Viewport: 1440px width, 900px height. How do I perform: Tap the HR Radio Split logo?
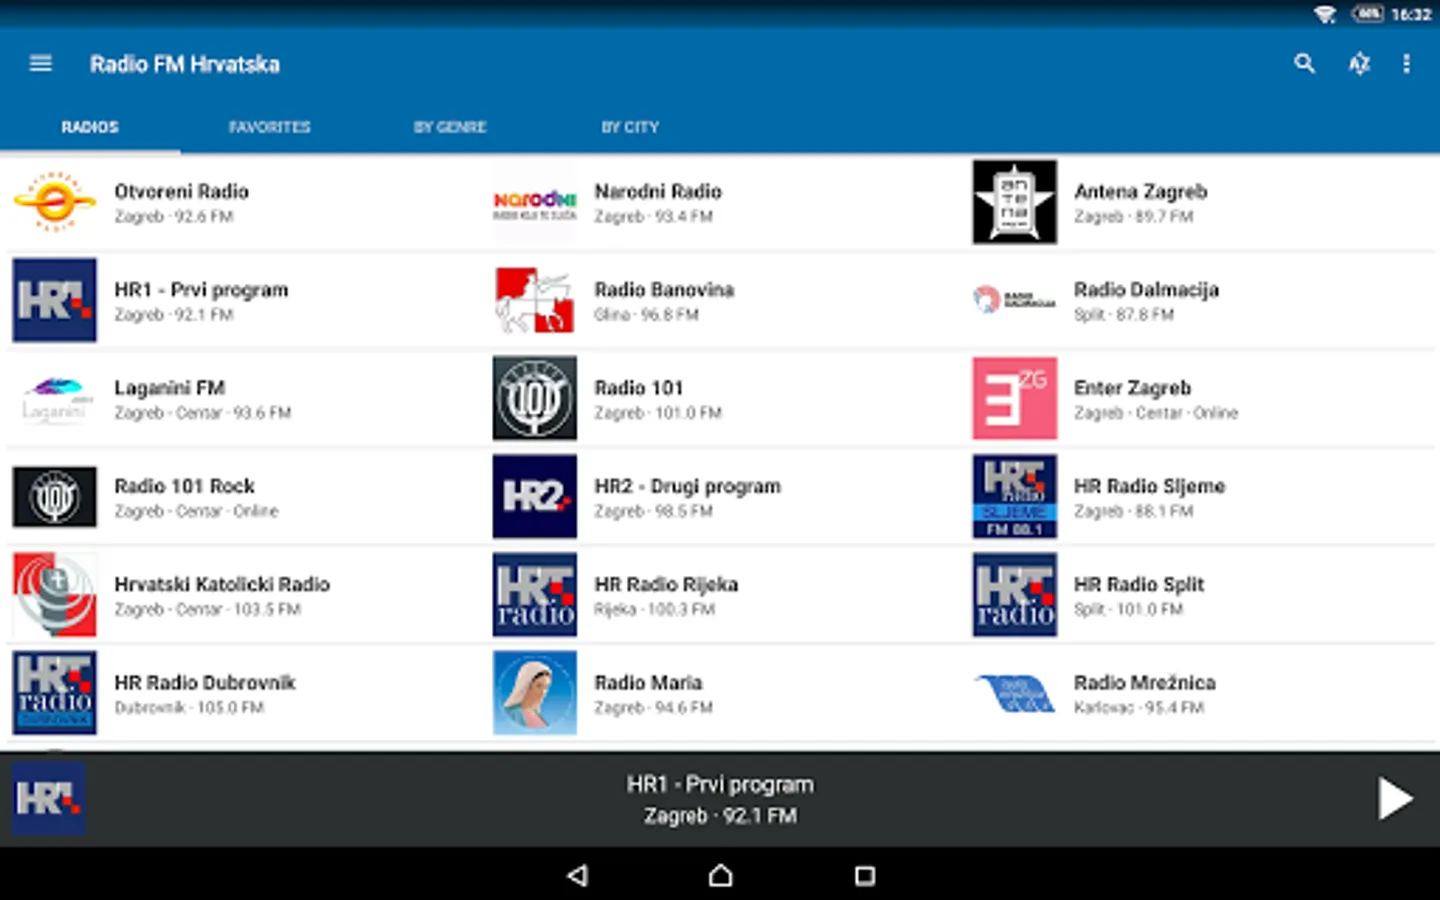point(1015,595)
